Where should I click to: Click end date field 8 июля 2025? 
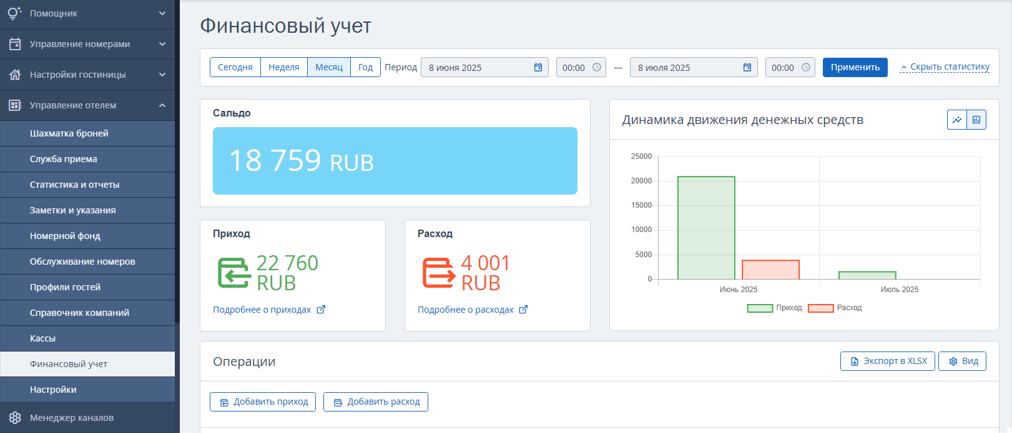pos(694,67)
